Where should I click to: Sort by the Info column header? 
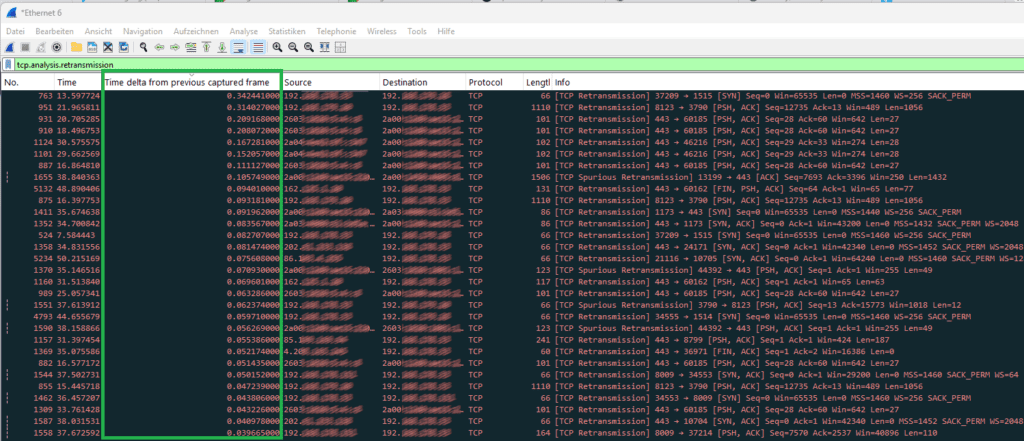tap(788, 82)
